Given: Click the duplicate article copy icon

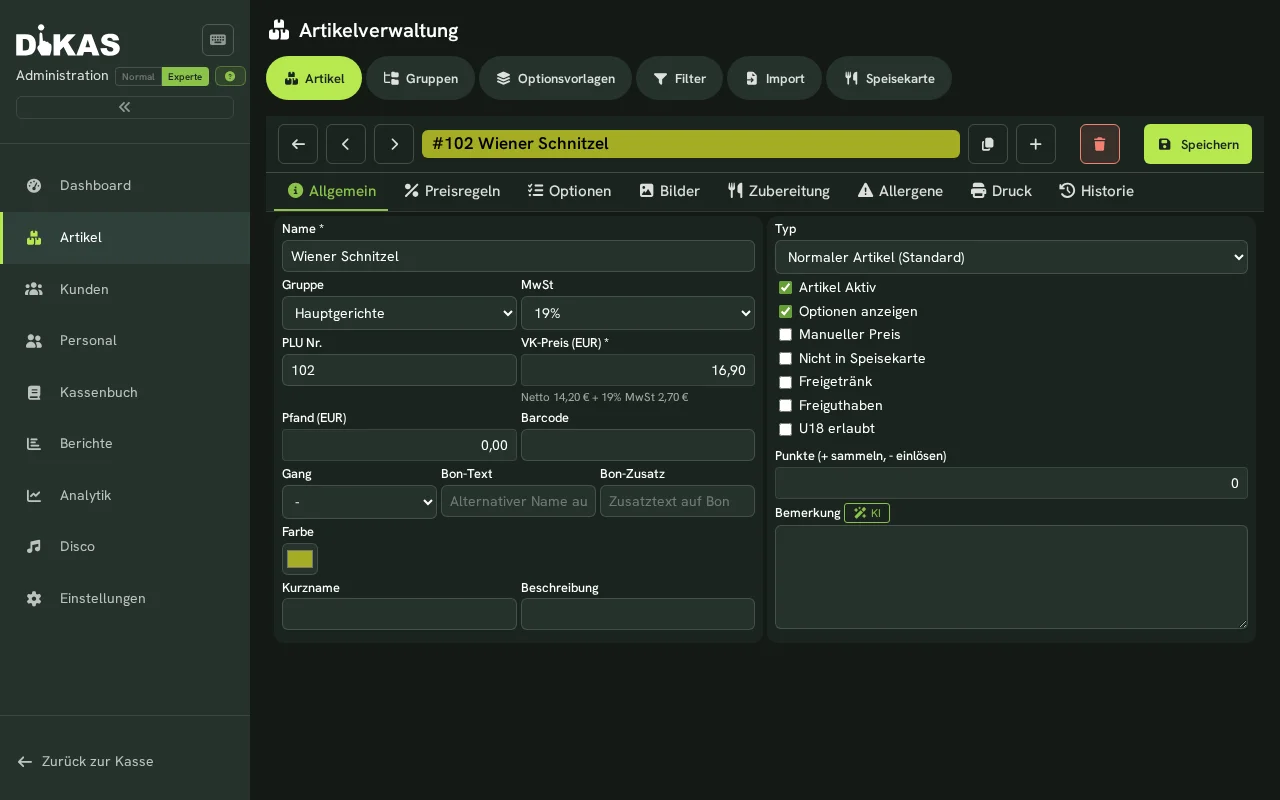Looking at the screenshot, I should [x=988, y=144].
